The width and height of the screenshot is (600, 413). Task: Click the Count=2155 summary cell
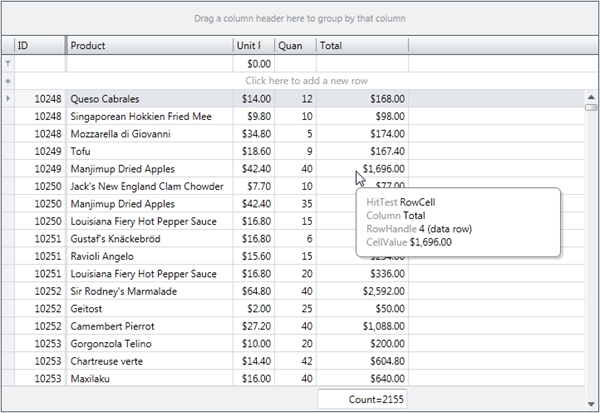click(x=362, y=399)
